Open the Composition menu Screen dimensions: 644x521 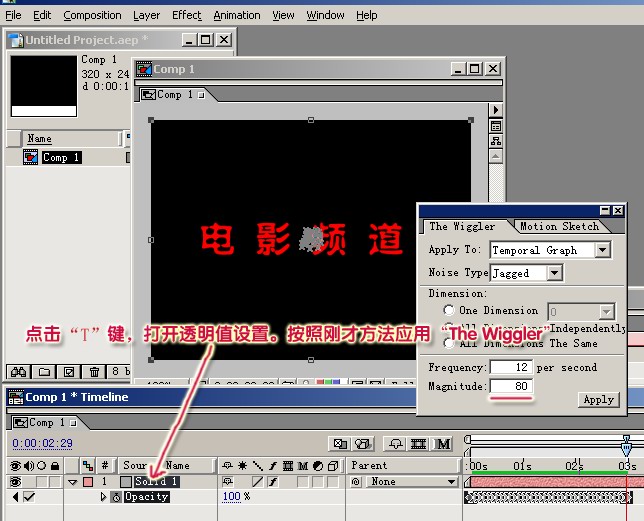tap(92, 15)
